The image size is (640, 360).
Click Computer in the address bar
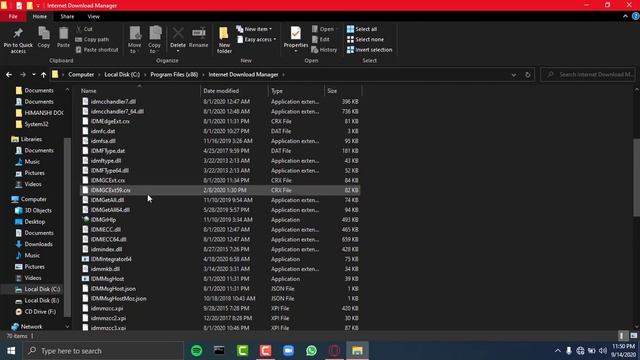[x=81, y=75]
